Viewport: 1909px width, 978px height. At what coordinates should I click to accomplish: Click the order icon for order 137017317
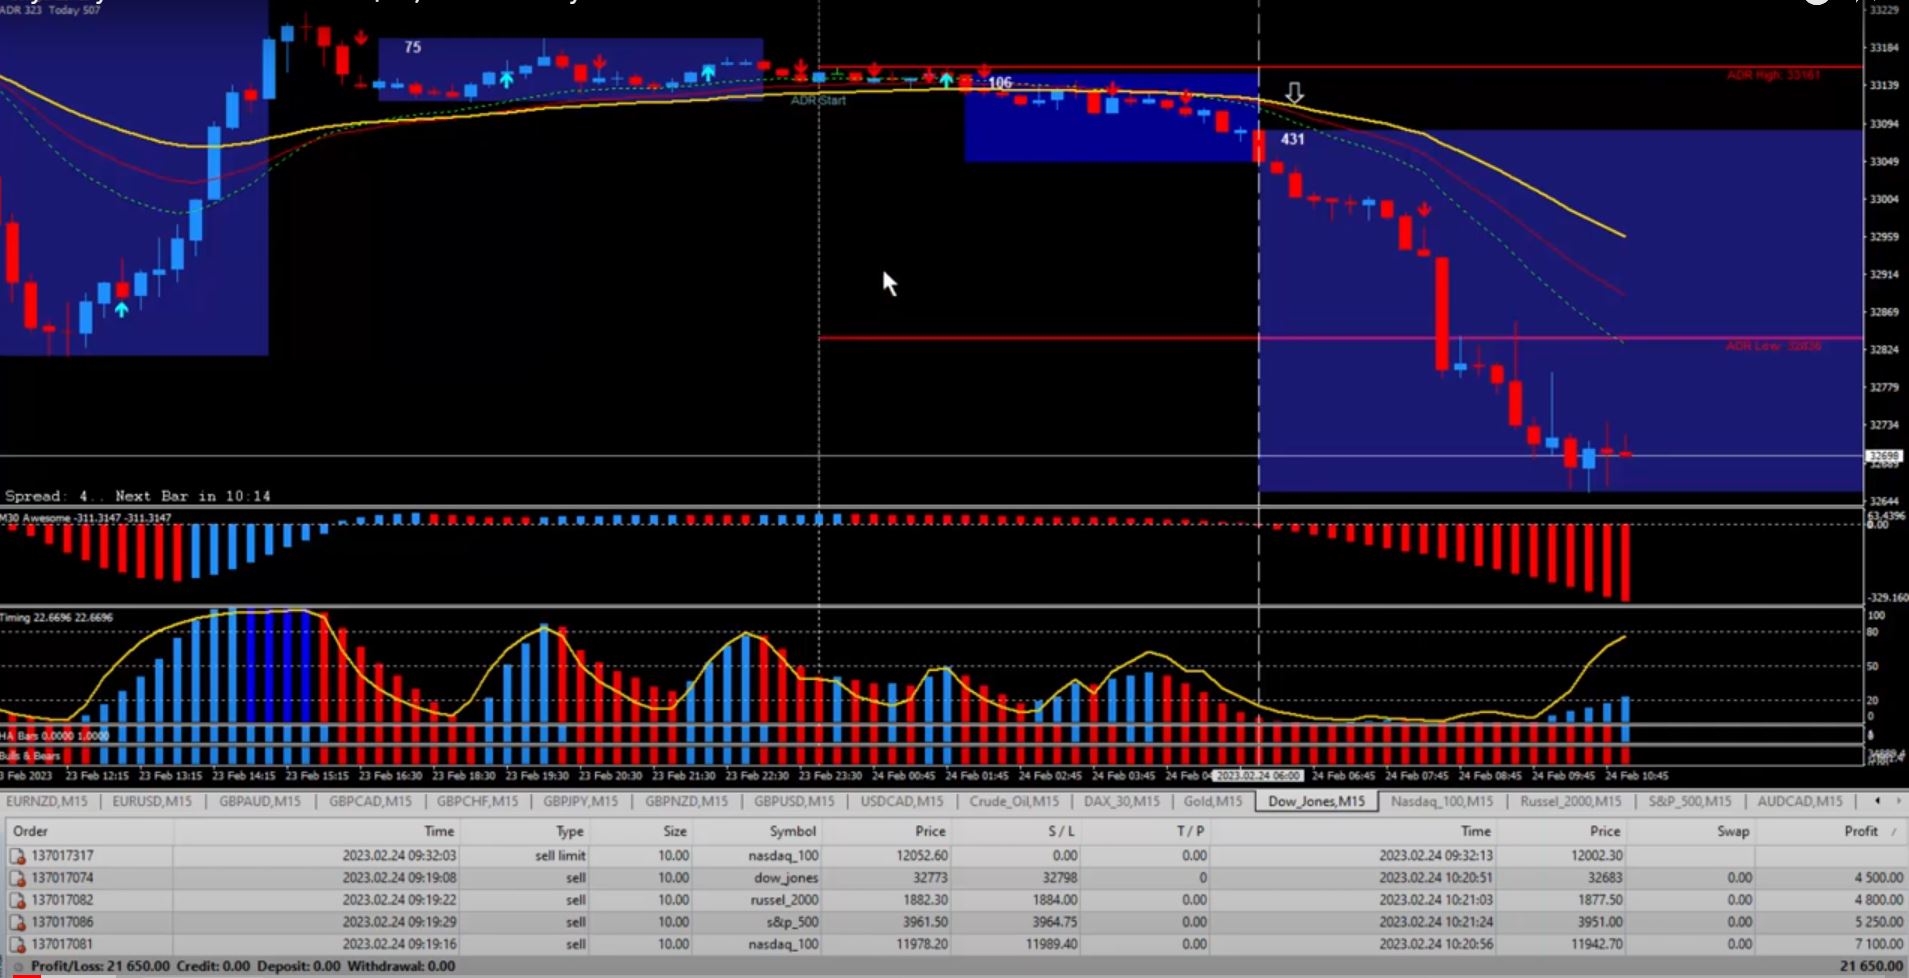[17, 856]
